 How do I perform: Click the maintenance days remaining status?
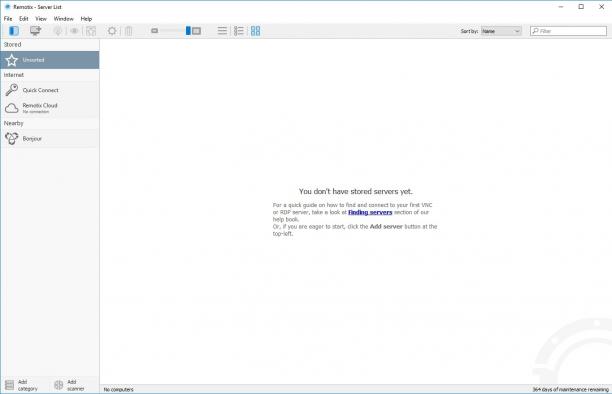570,389
